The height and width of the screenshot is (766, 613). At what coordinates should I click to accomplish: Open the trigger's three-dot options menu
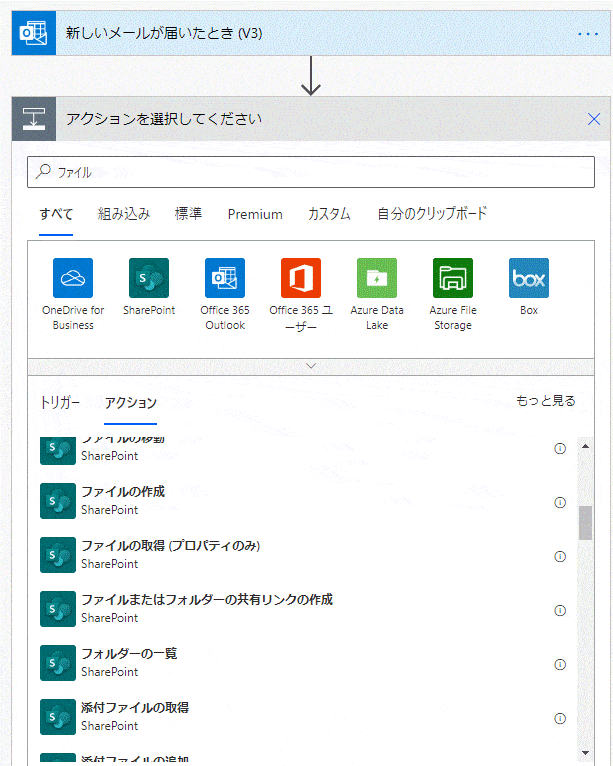point(587,34)
